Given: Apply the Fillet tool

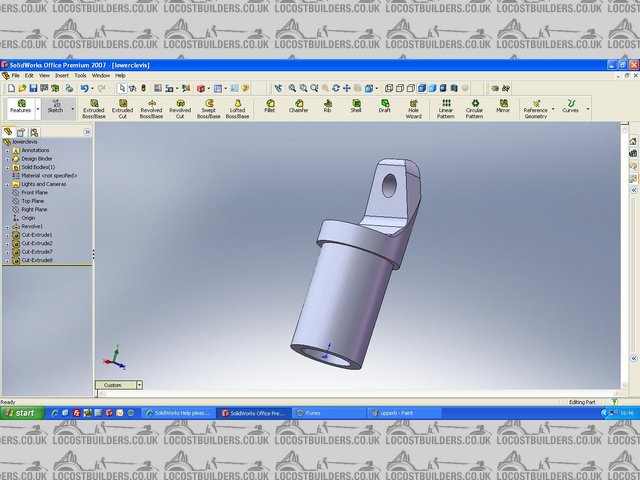Looking at the screenshot, I should (x=269, y=106).
